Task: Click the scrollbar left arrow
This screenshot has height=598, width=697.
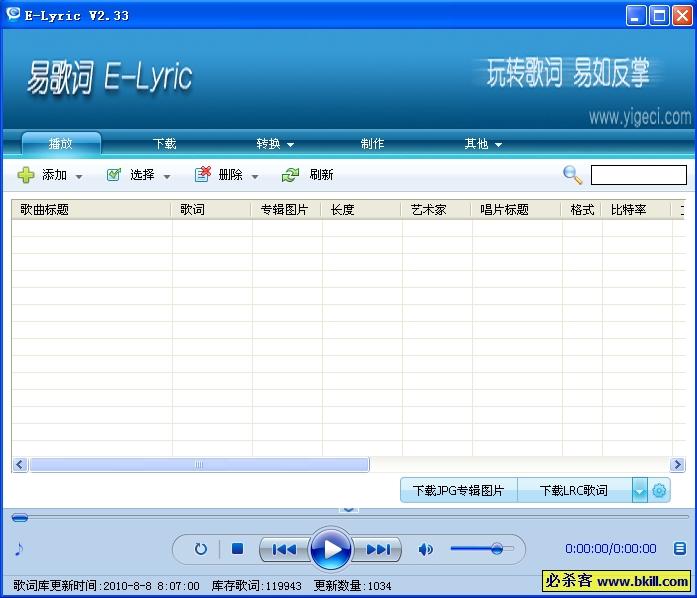Action: click(x=20, y=465)
